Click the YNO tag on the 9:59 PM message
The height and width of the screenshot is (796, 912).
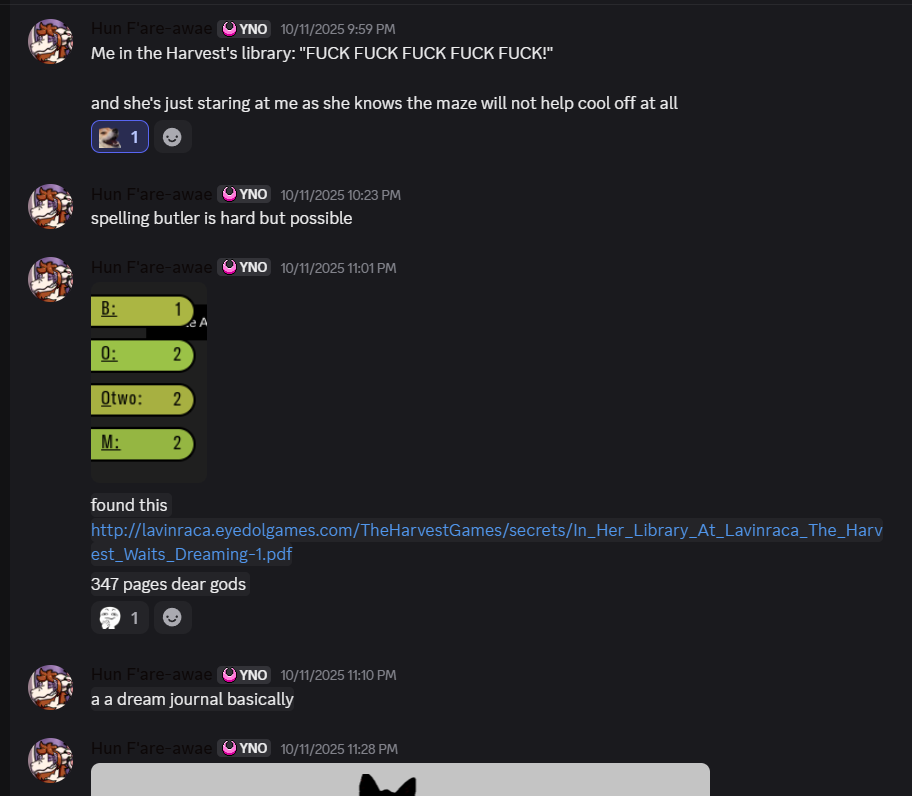pos(244,29)
